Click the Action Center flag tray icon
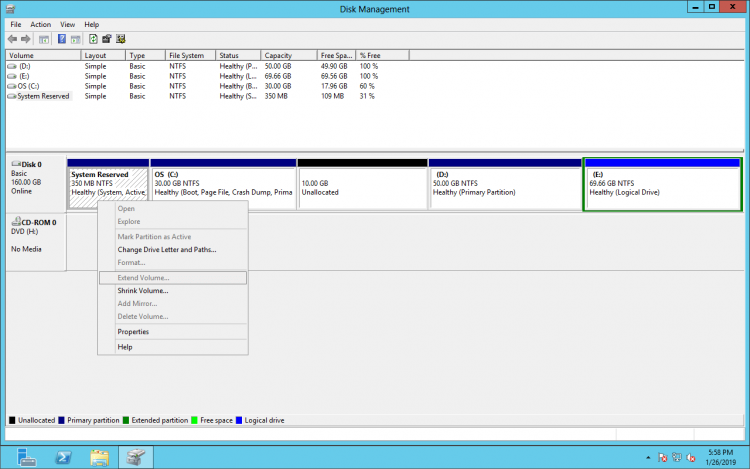The width and height of the screenshot is (750, 469). click(x=662, y=458)
